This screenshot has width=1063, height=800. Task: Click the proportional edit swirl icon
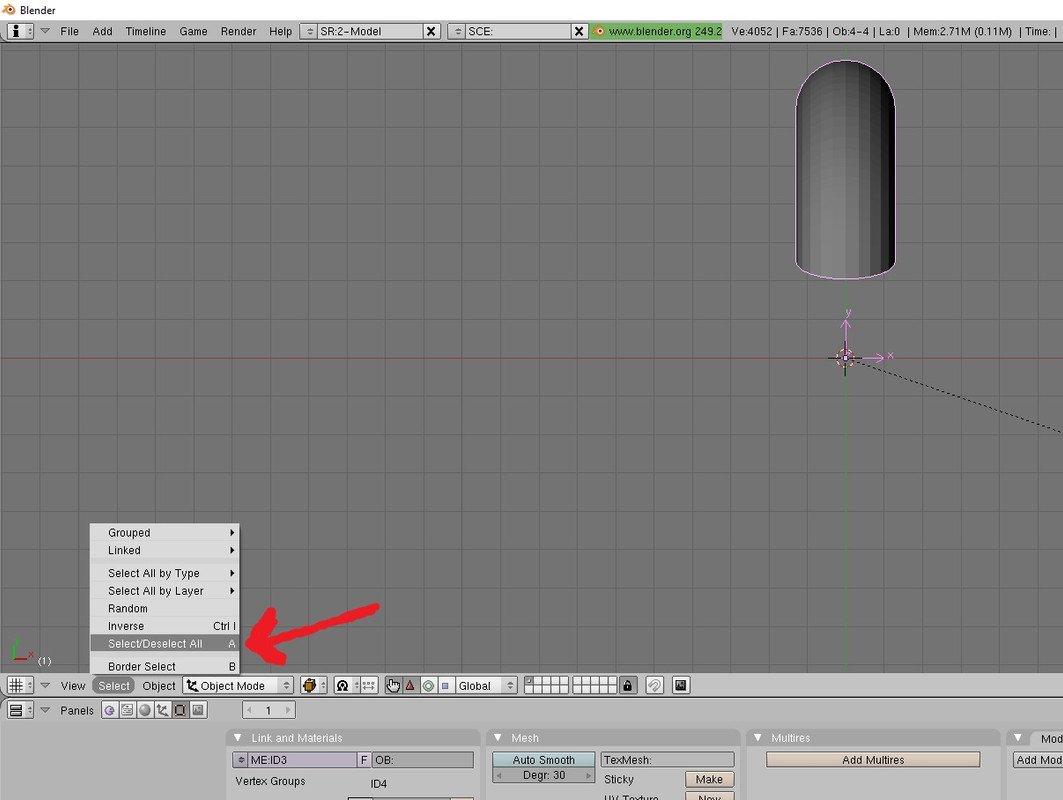coord(654,685)
